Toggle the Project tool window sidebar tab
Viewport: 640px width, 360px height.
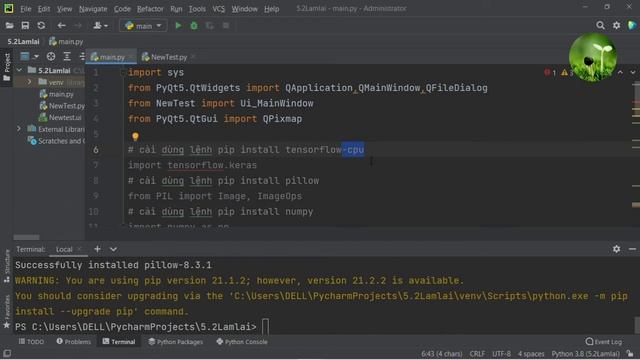click(7, 67)
